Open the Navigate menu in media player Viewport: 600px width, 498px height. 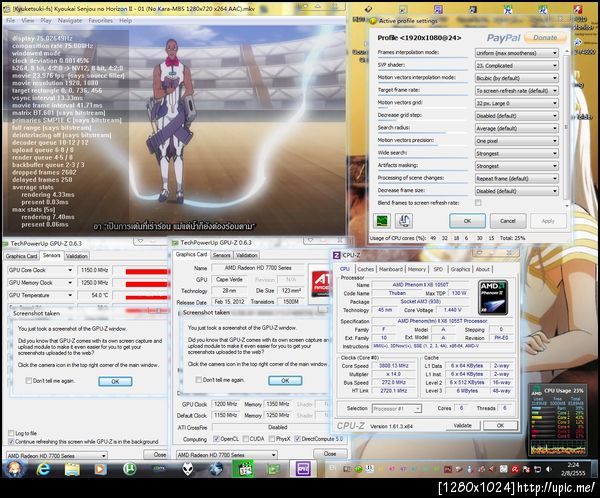pos(70,20)
